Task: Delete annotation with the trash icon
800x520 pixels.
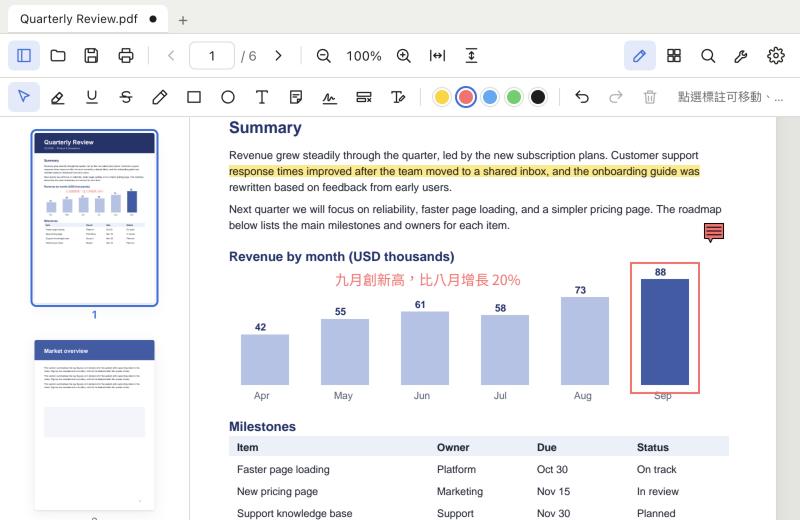Action: tap(649, 97)
